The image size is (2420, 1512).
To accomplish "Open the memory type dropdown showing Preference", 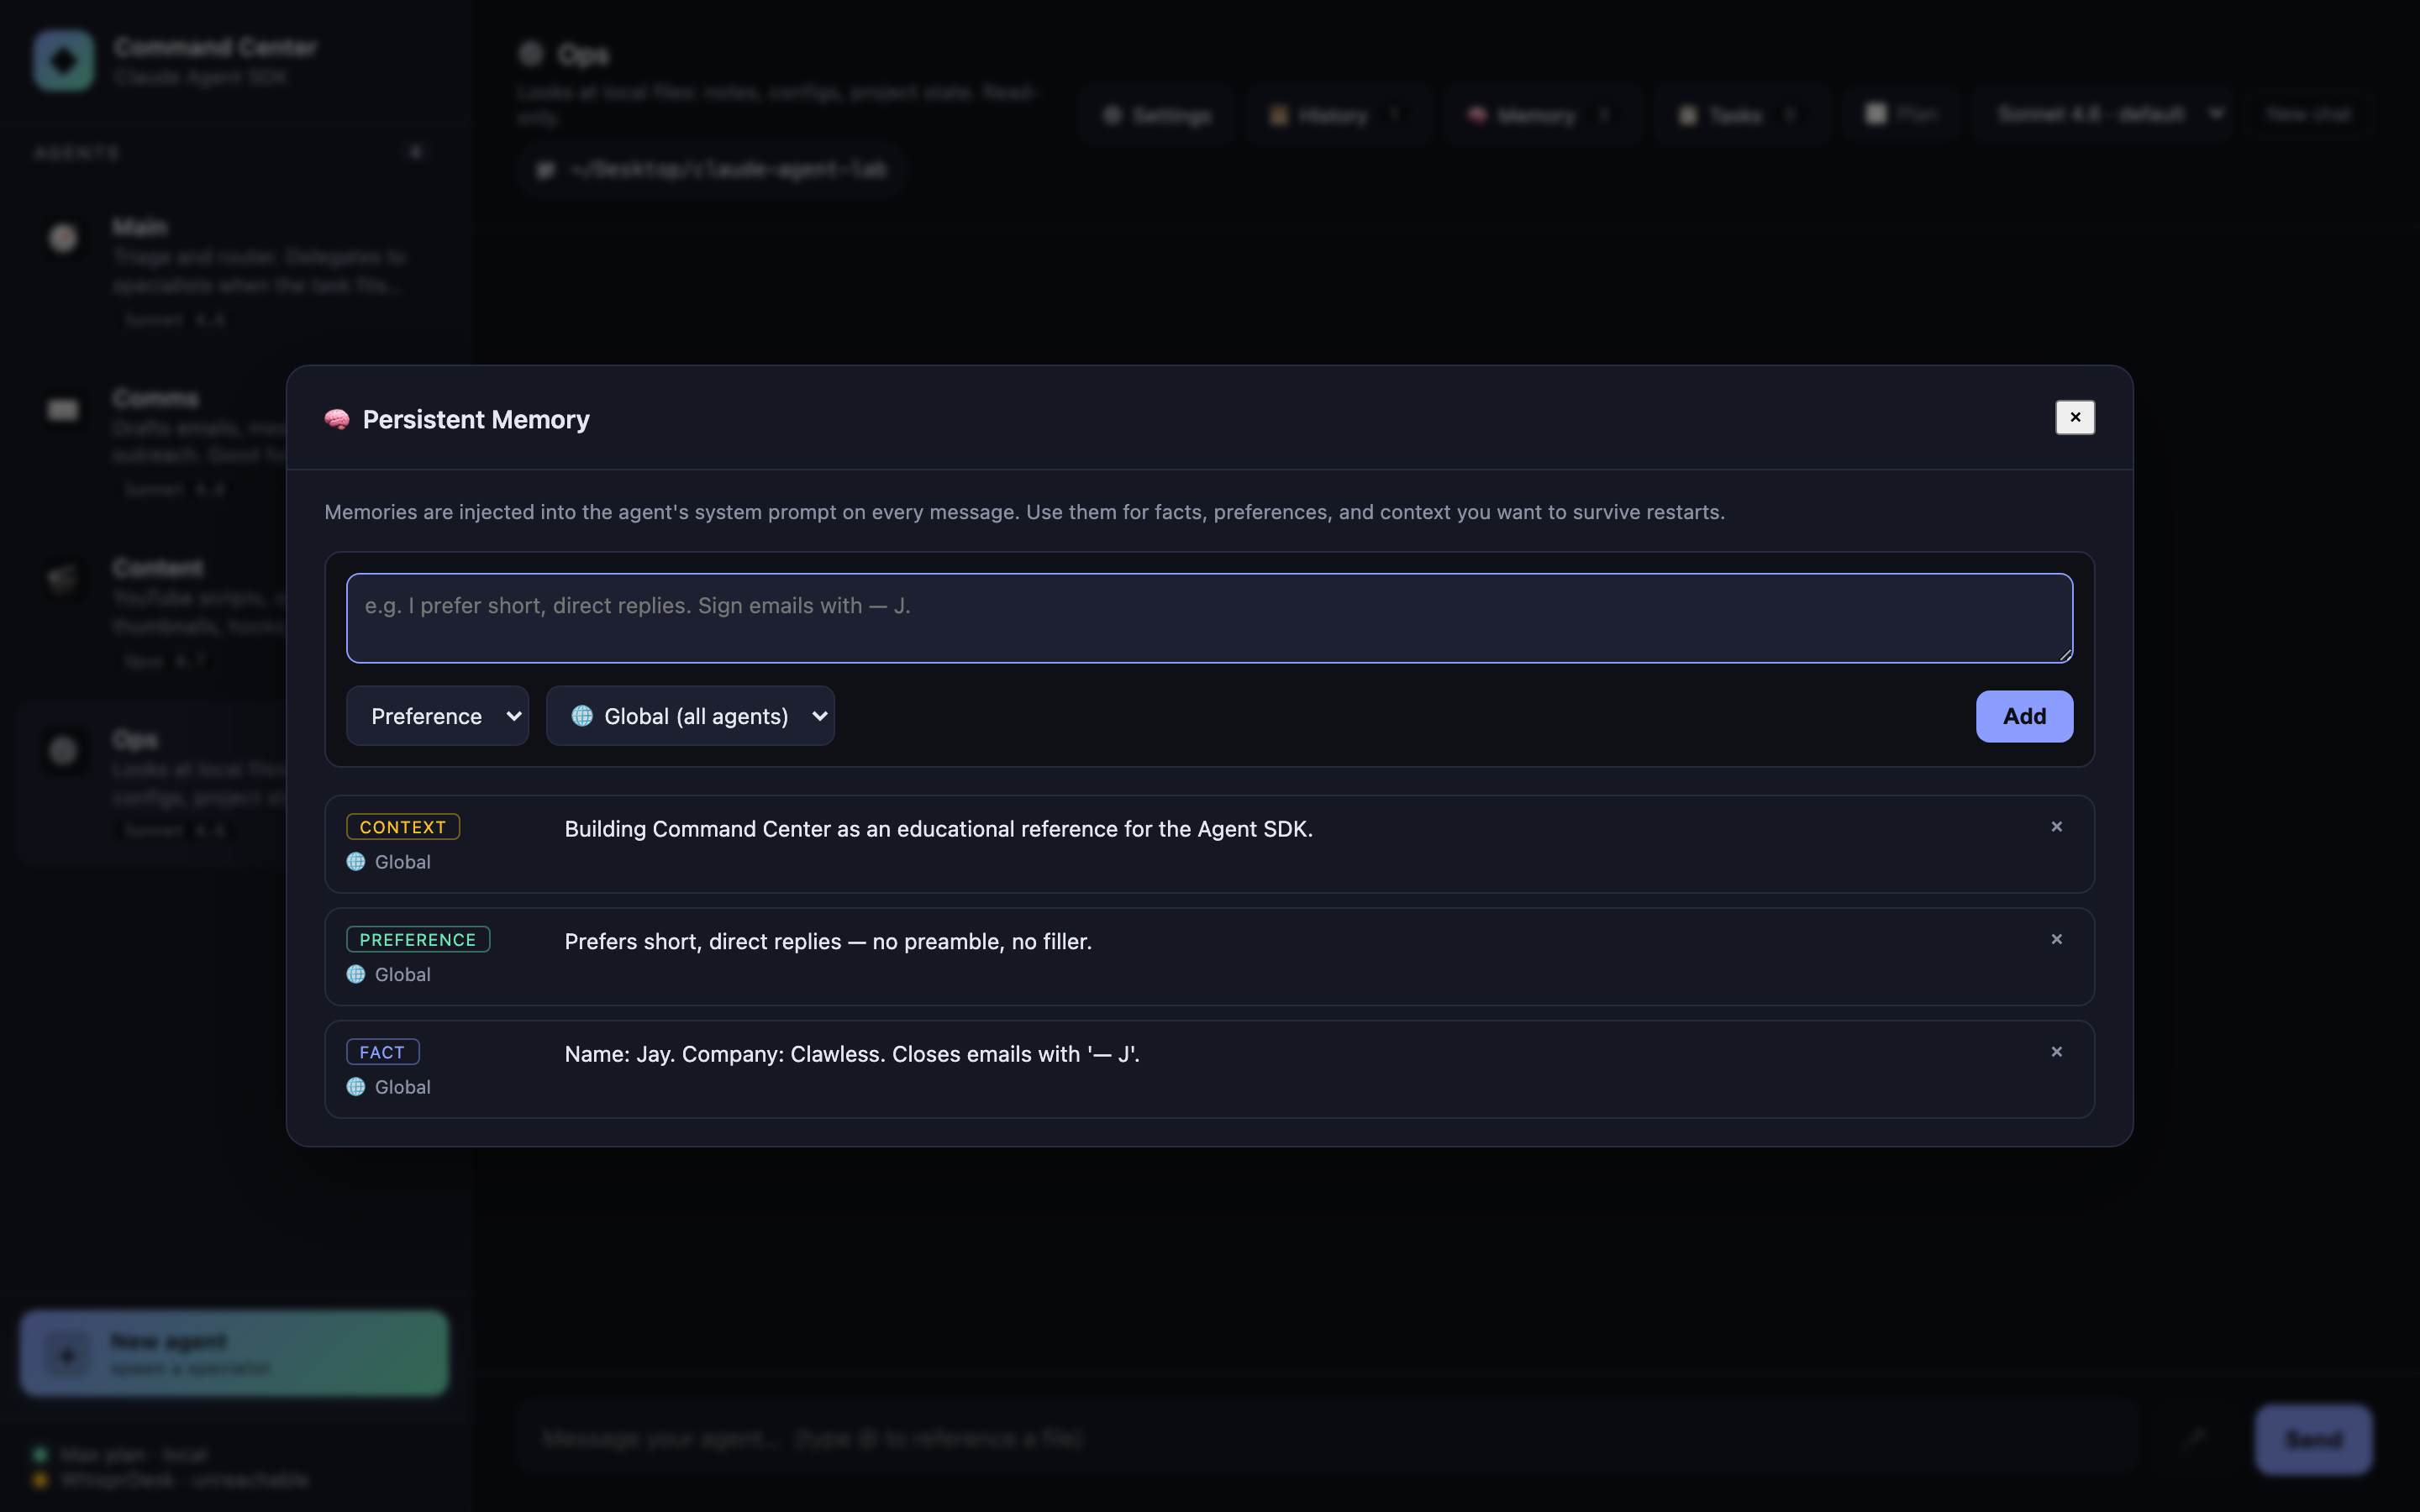I will coord(437,716).
